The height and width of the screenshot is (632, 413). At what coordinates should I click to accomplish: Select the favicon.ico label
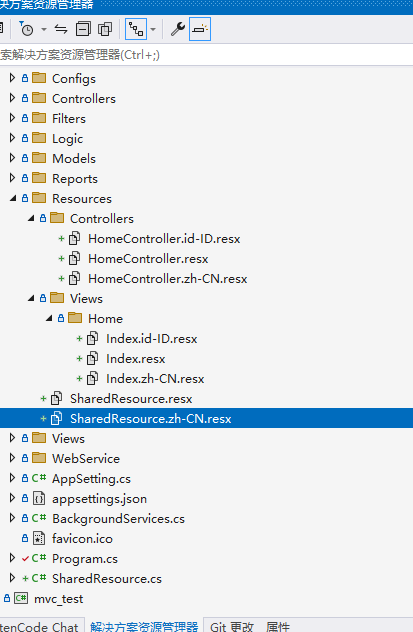click(82, 538)
